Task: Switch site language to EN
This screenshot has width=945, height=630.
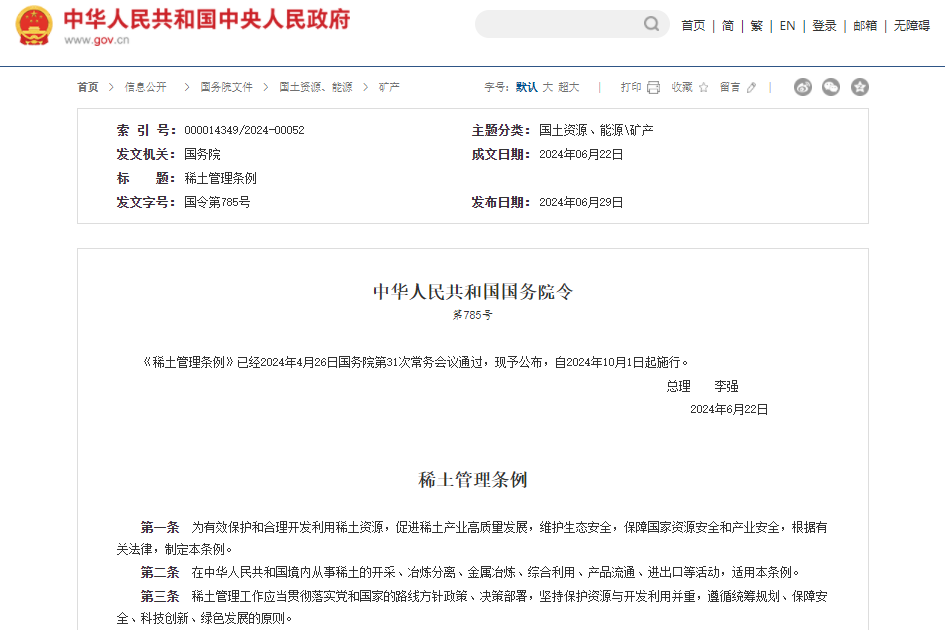Action: click(x=787, y=25)
